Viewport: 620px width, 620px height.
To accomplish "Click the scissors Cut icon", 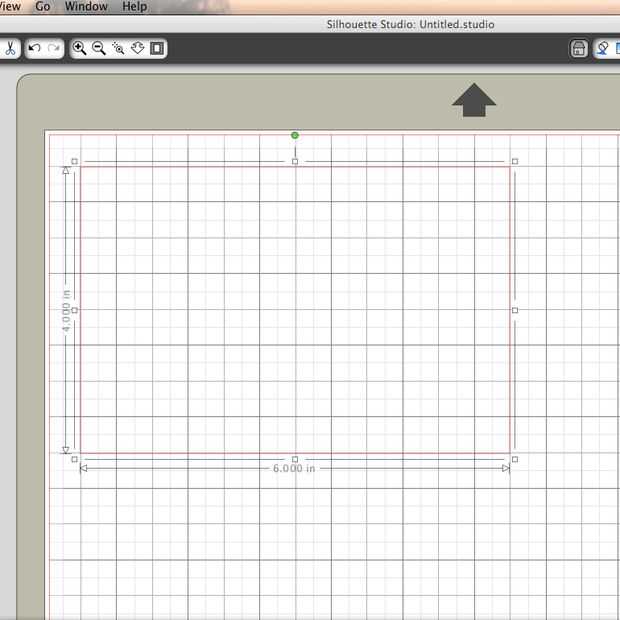I will (10, 48).
